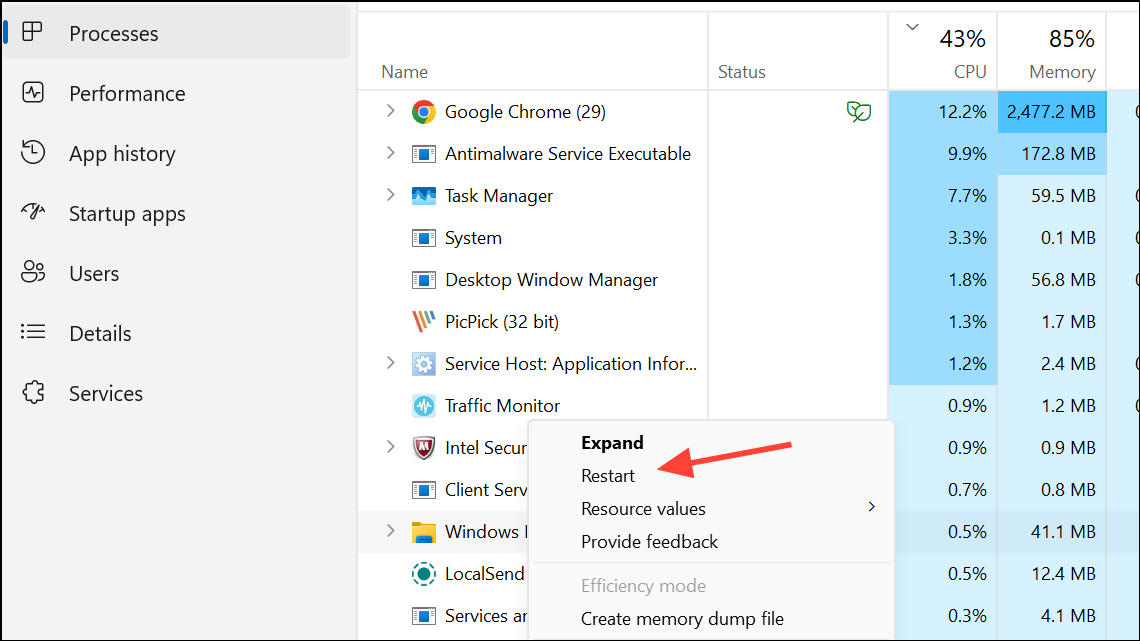Click Chrome's efficiency mode leaf icon
Viewport: 1140px width, 641px height.
[859, 112]
